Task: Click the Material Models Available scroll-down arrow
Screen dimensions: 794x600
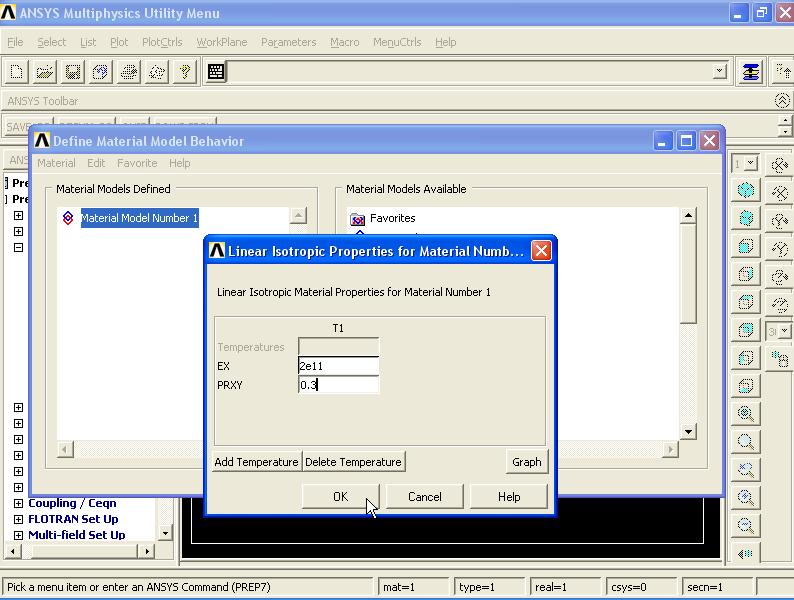Action: [x=688, y=432]
